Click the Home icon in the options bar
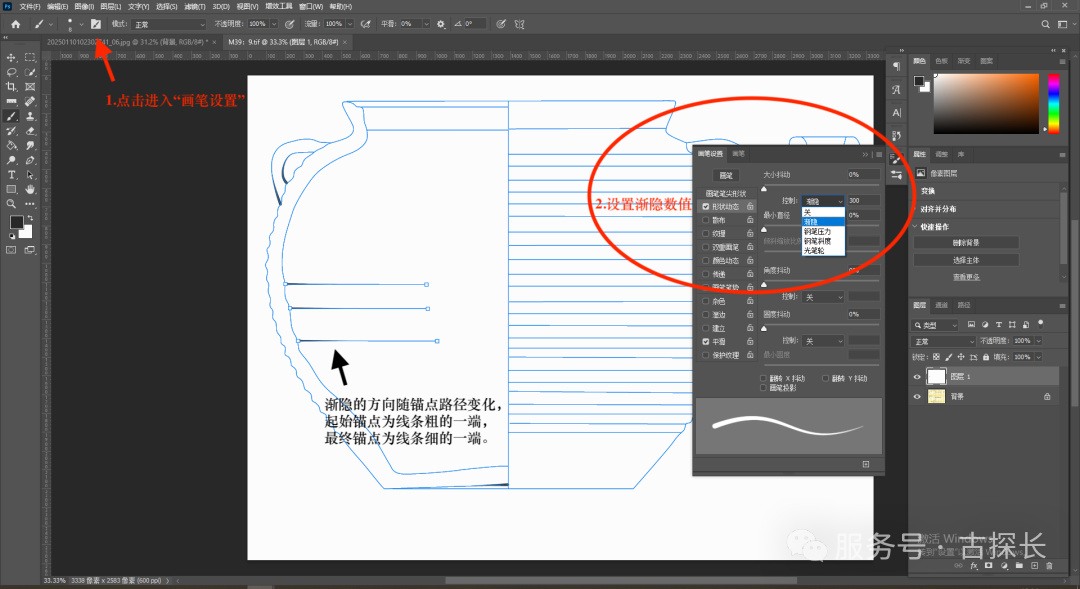This screenshot has height=589, width=1080. click(15, 24)
